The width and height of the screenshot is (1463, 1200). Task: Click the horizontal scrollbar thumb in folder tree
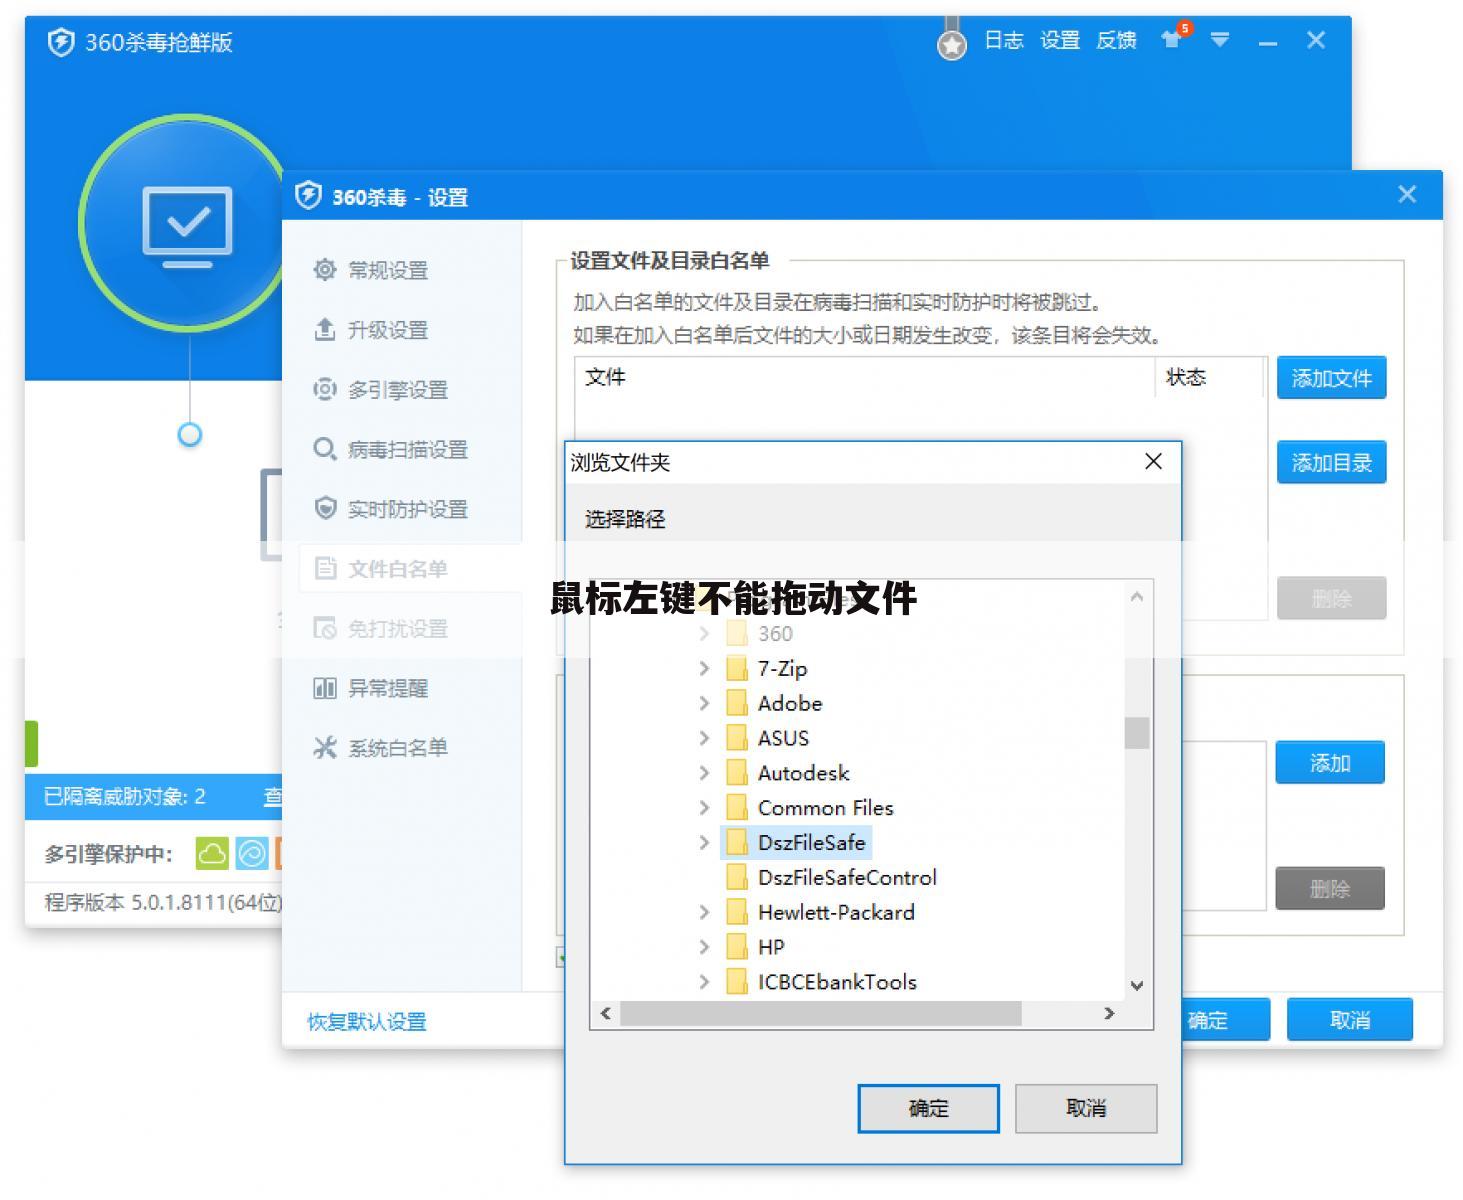[x=821, y=1013]
